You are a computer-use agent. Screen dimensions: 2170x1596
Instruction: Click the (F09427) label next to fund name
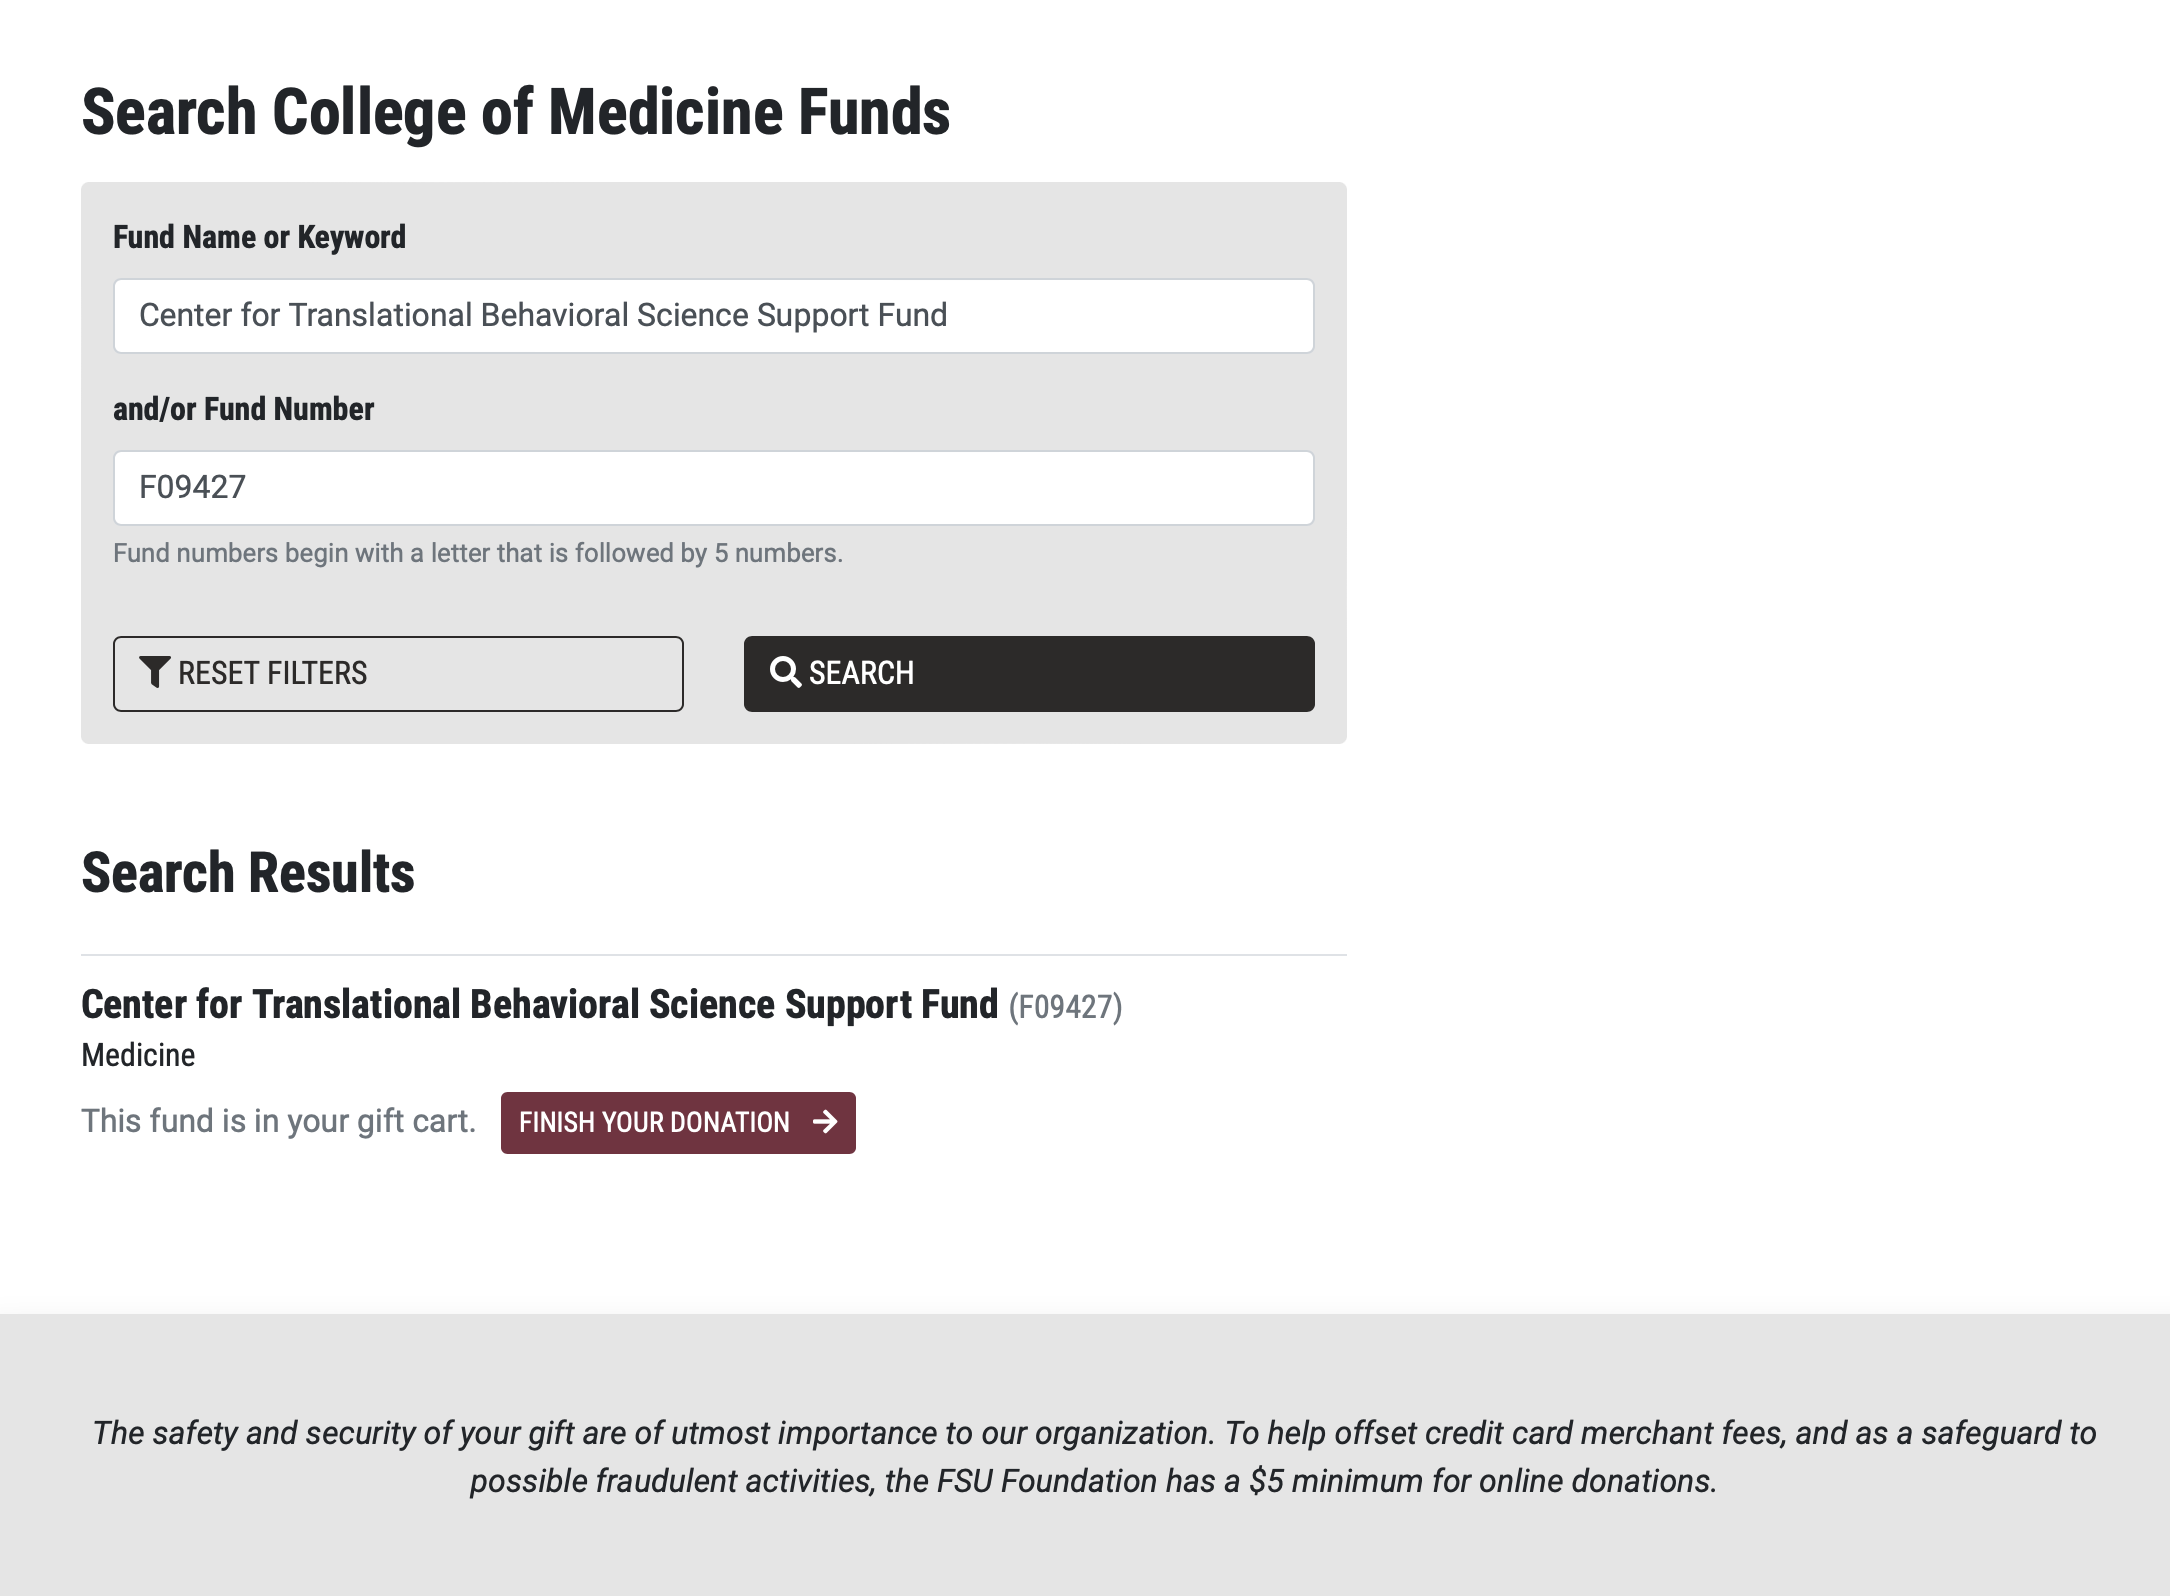point(1066,1006)
